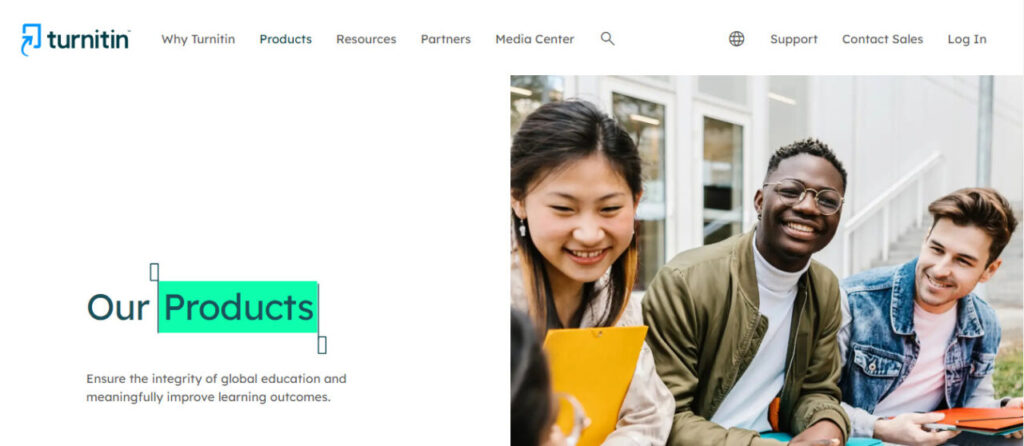
Task: Click the Turnitin arrow logo icon
Action: (x=31, y=39)
